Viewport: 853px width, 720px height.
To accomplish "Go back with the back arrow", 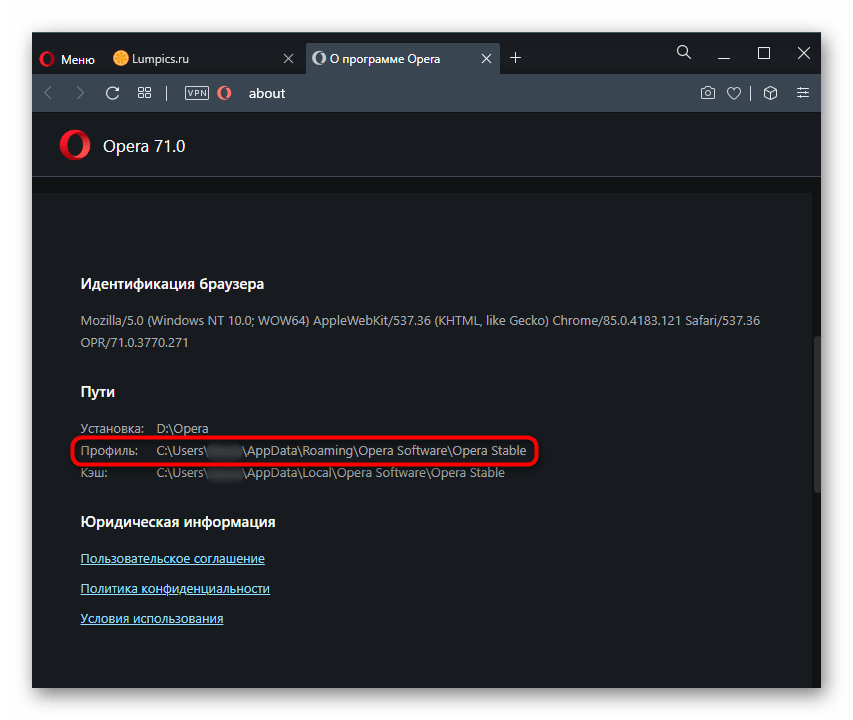I will click(x=48, y=93).
